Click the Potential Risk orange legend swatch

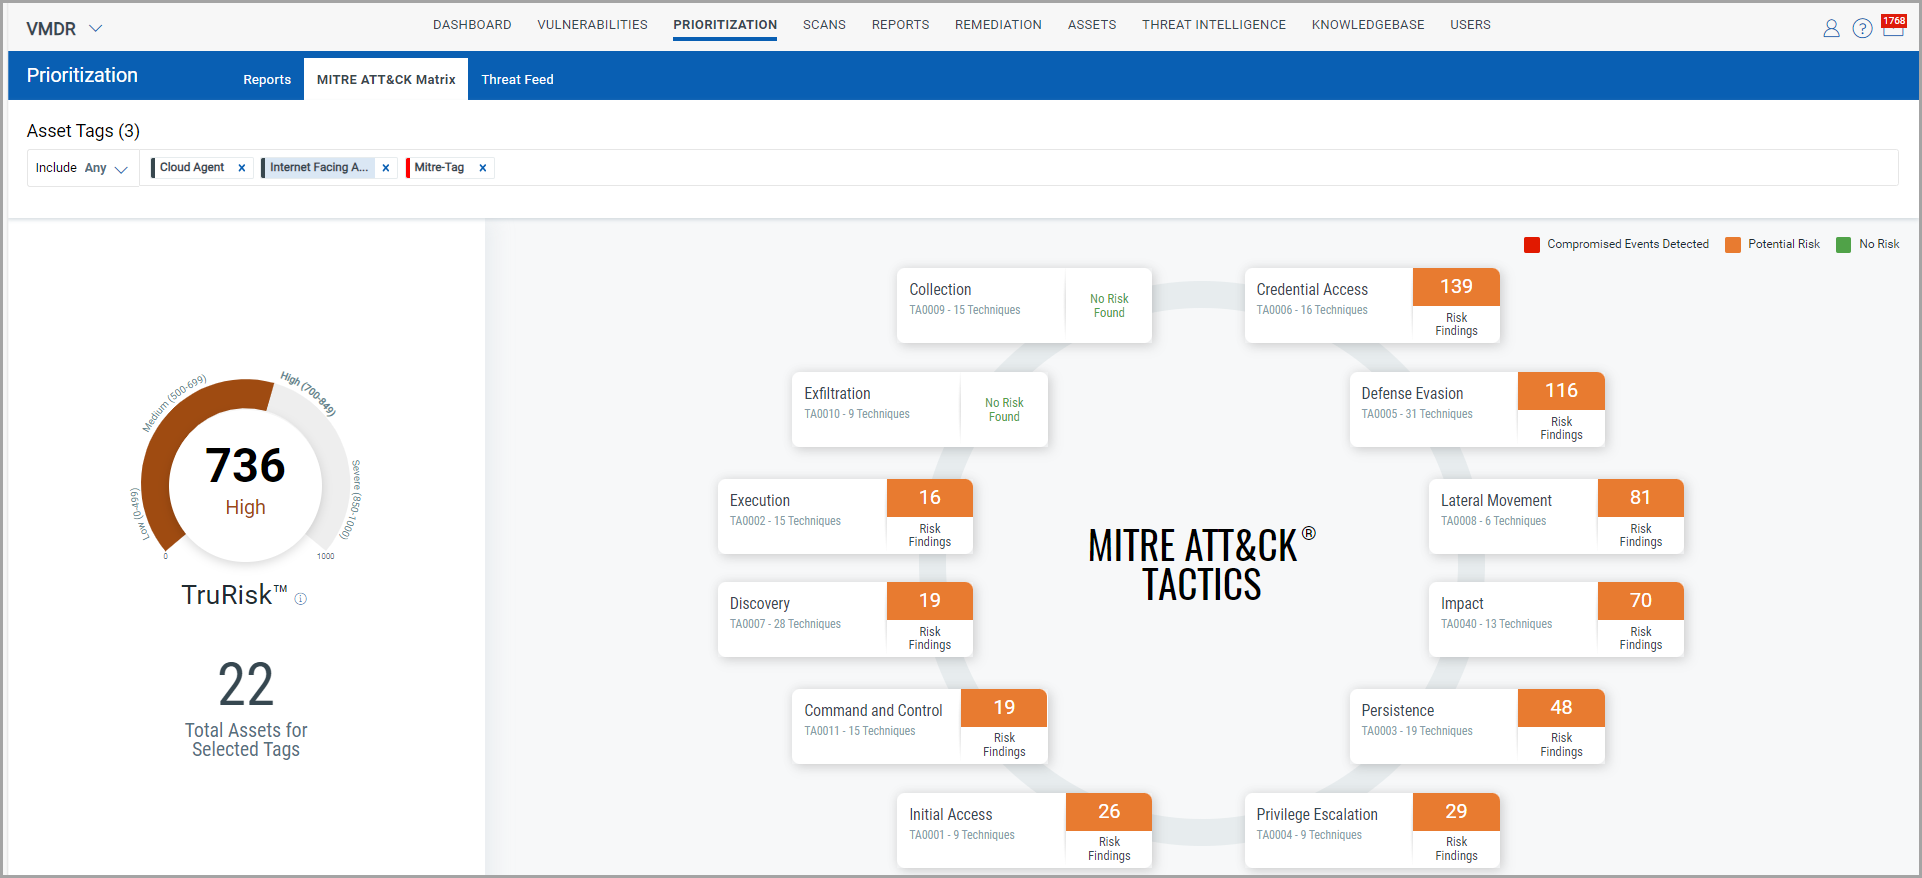tap(1733, 245)
